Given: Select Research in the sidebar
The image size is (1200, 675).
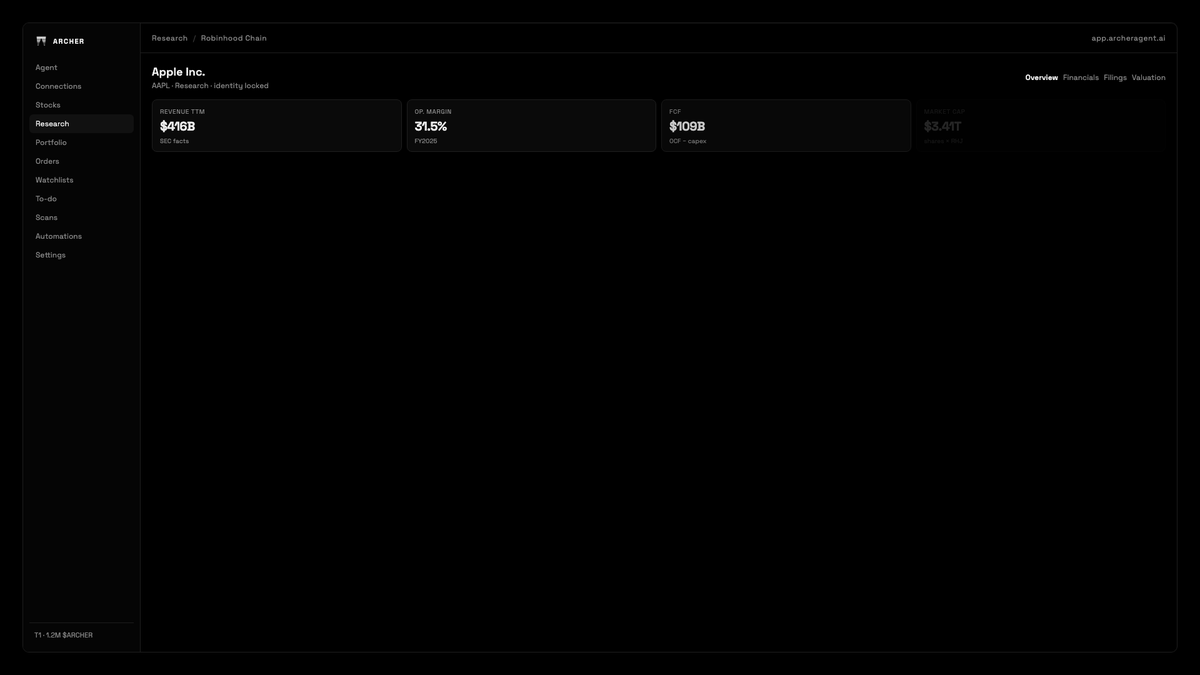Looking at the screenshot, I should pyautogui.click(x=81, y=124).
